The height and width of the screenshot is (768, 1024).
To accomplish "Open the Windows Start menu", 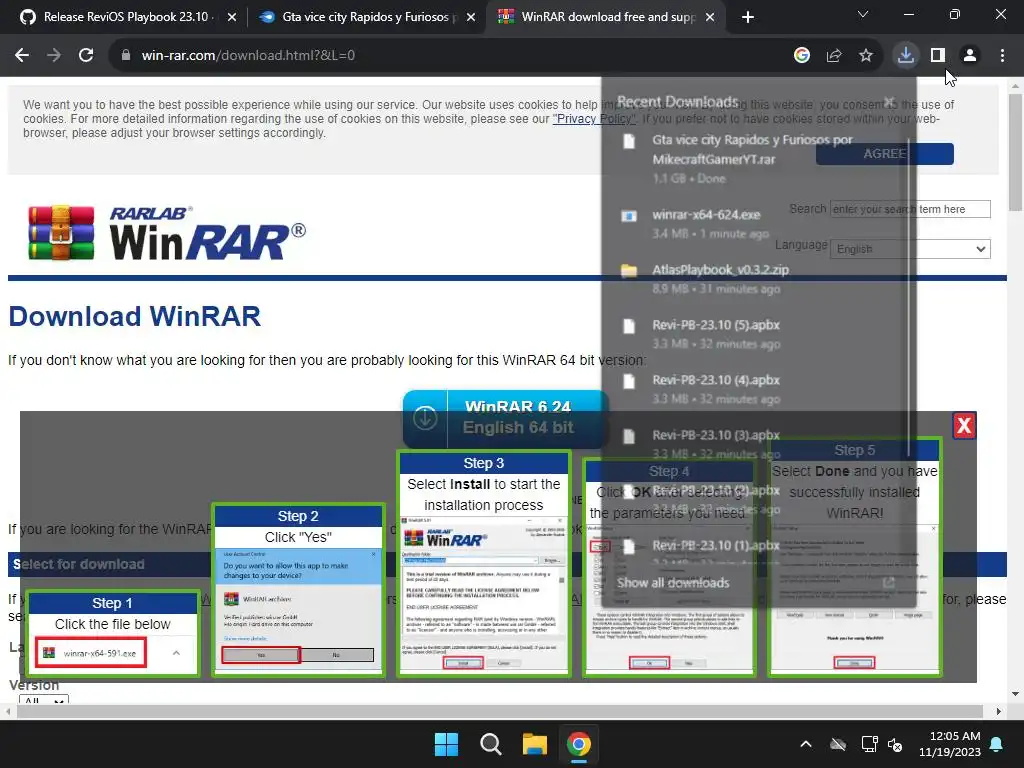I will [x=447, y=744].
